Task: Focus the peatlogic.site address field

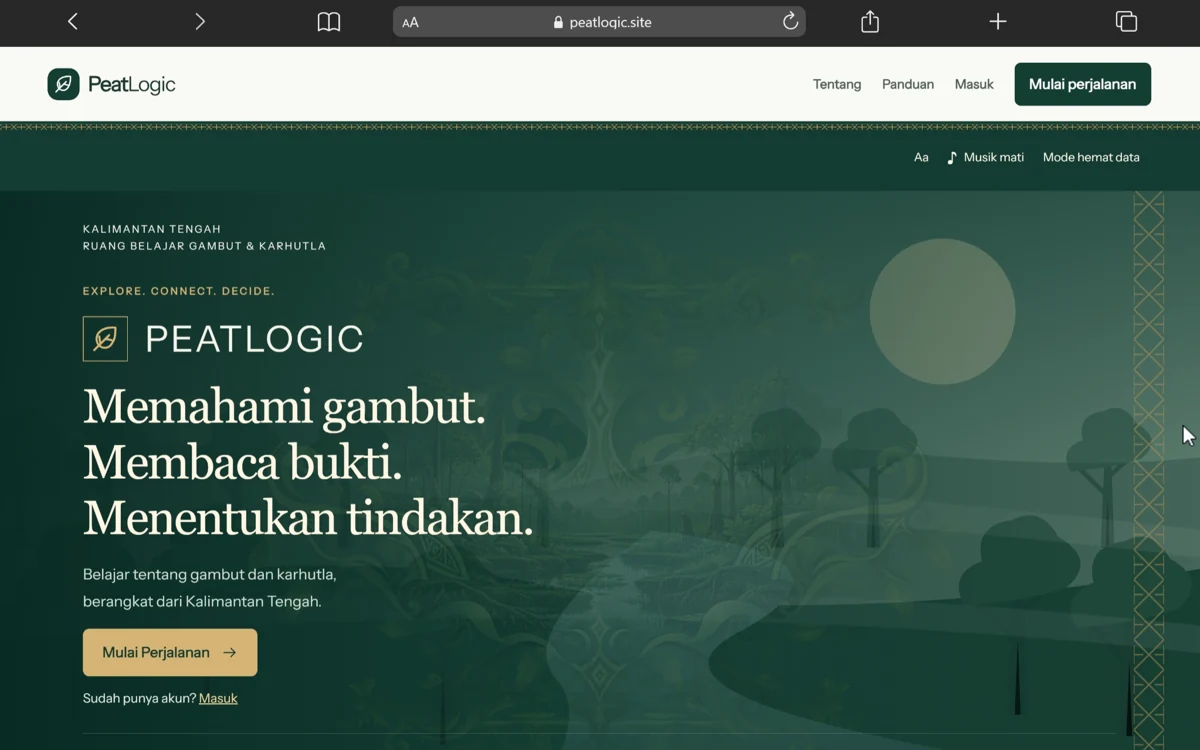Action: click(599, 22)
